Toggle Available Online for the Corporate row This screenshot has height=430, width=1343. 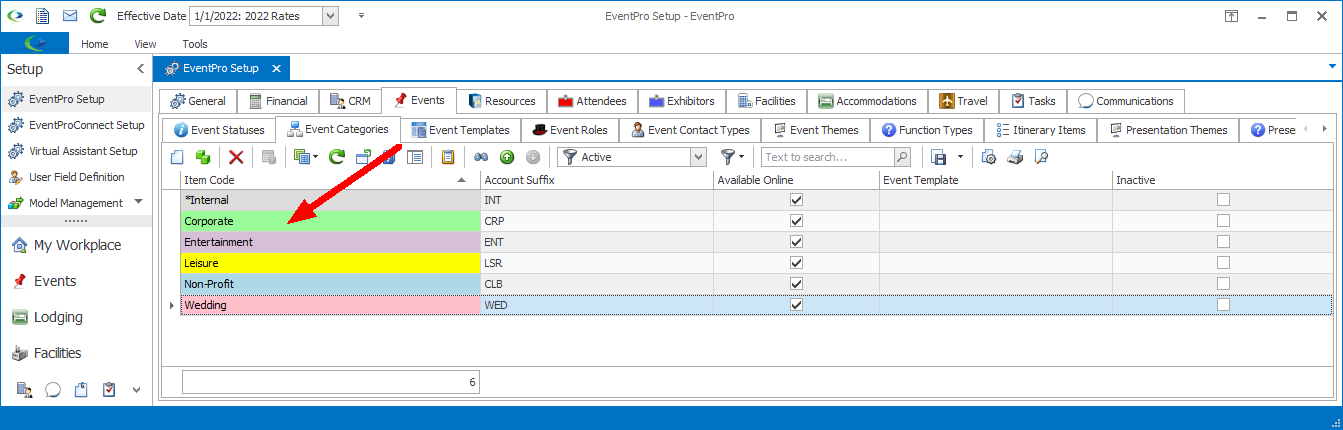click(796, 221)
